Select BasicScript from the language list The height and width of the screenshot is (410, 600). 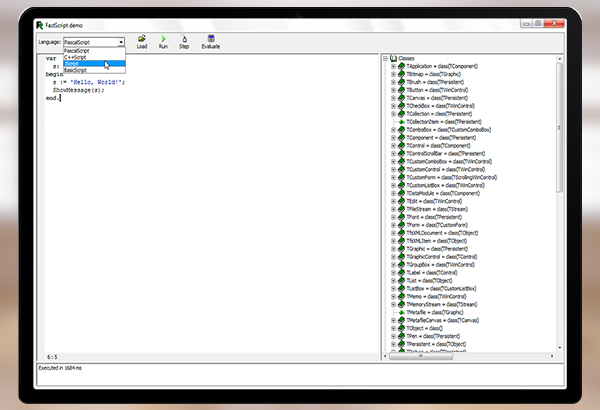coord(82,70)
